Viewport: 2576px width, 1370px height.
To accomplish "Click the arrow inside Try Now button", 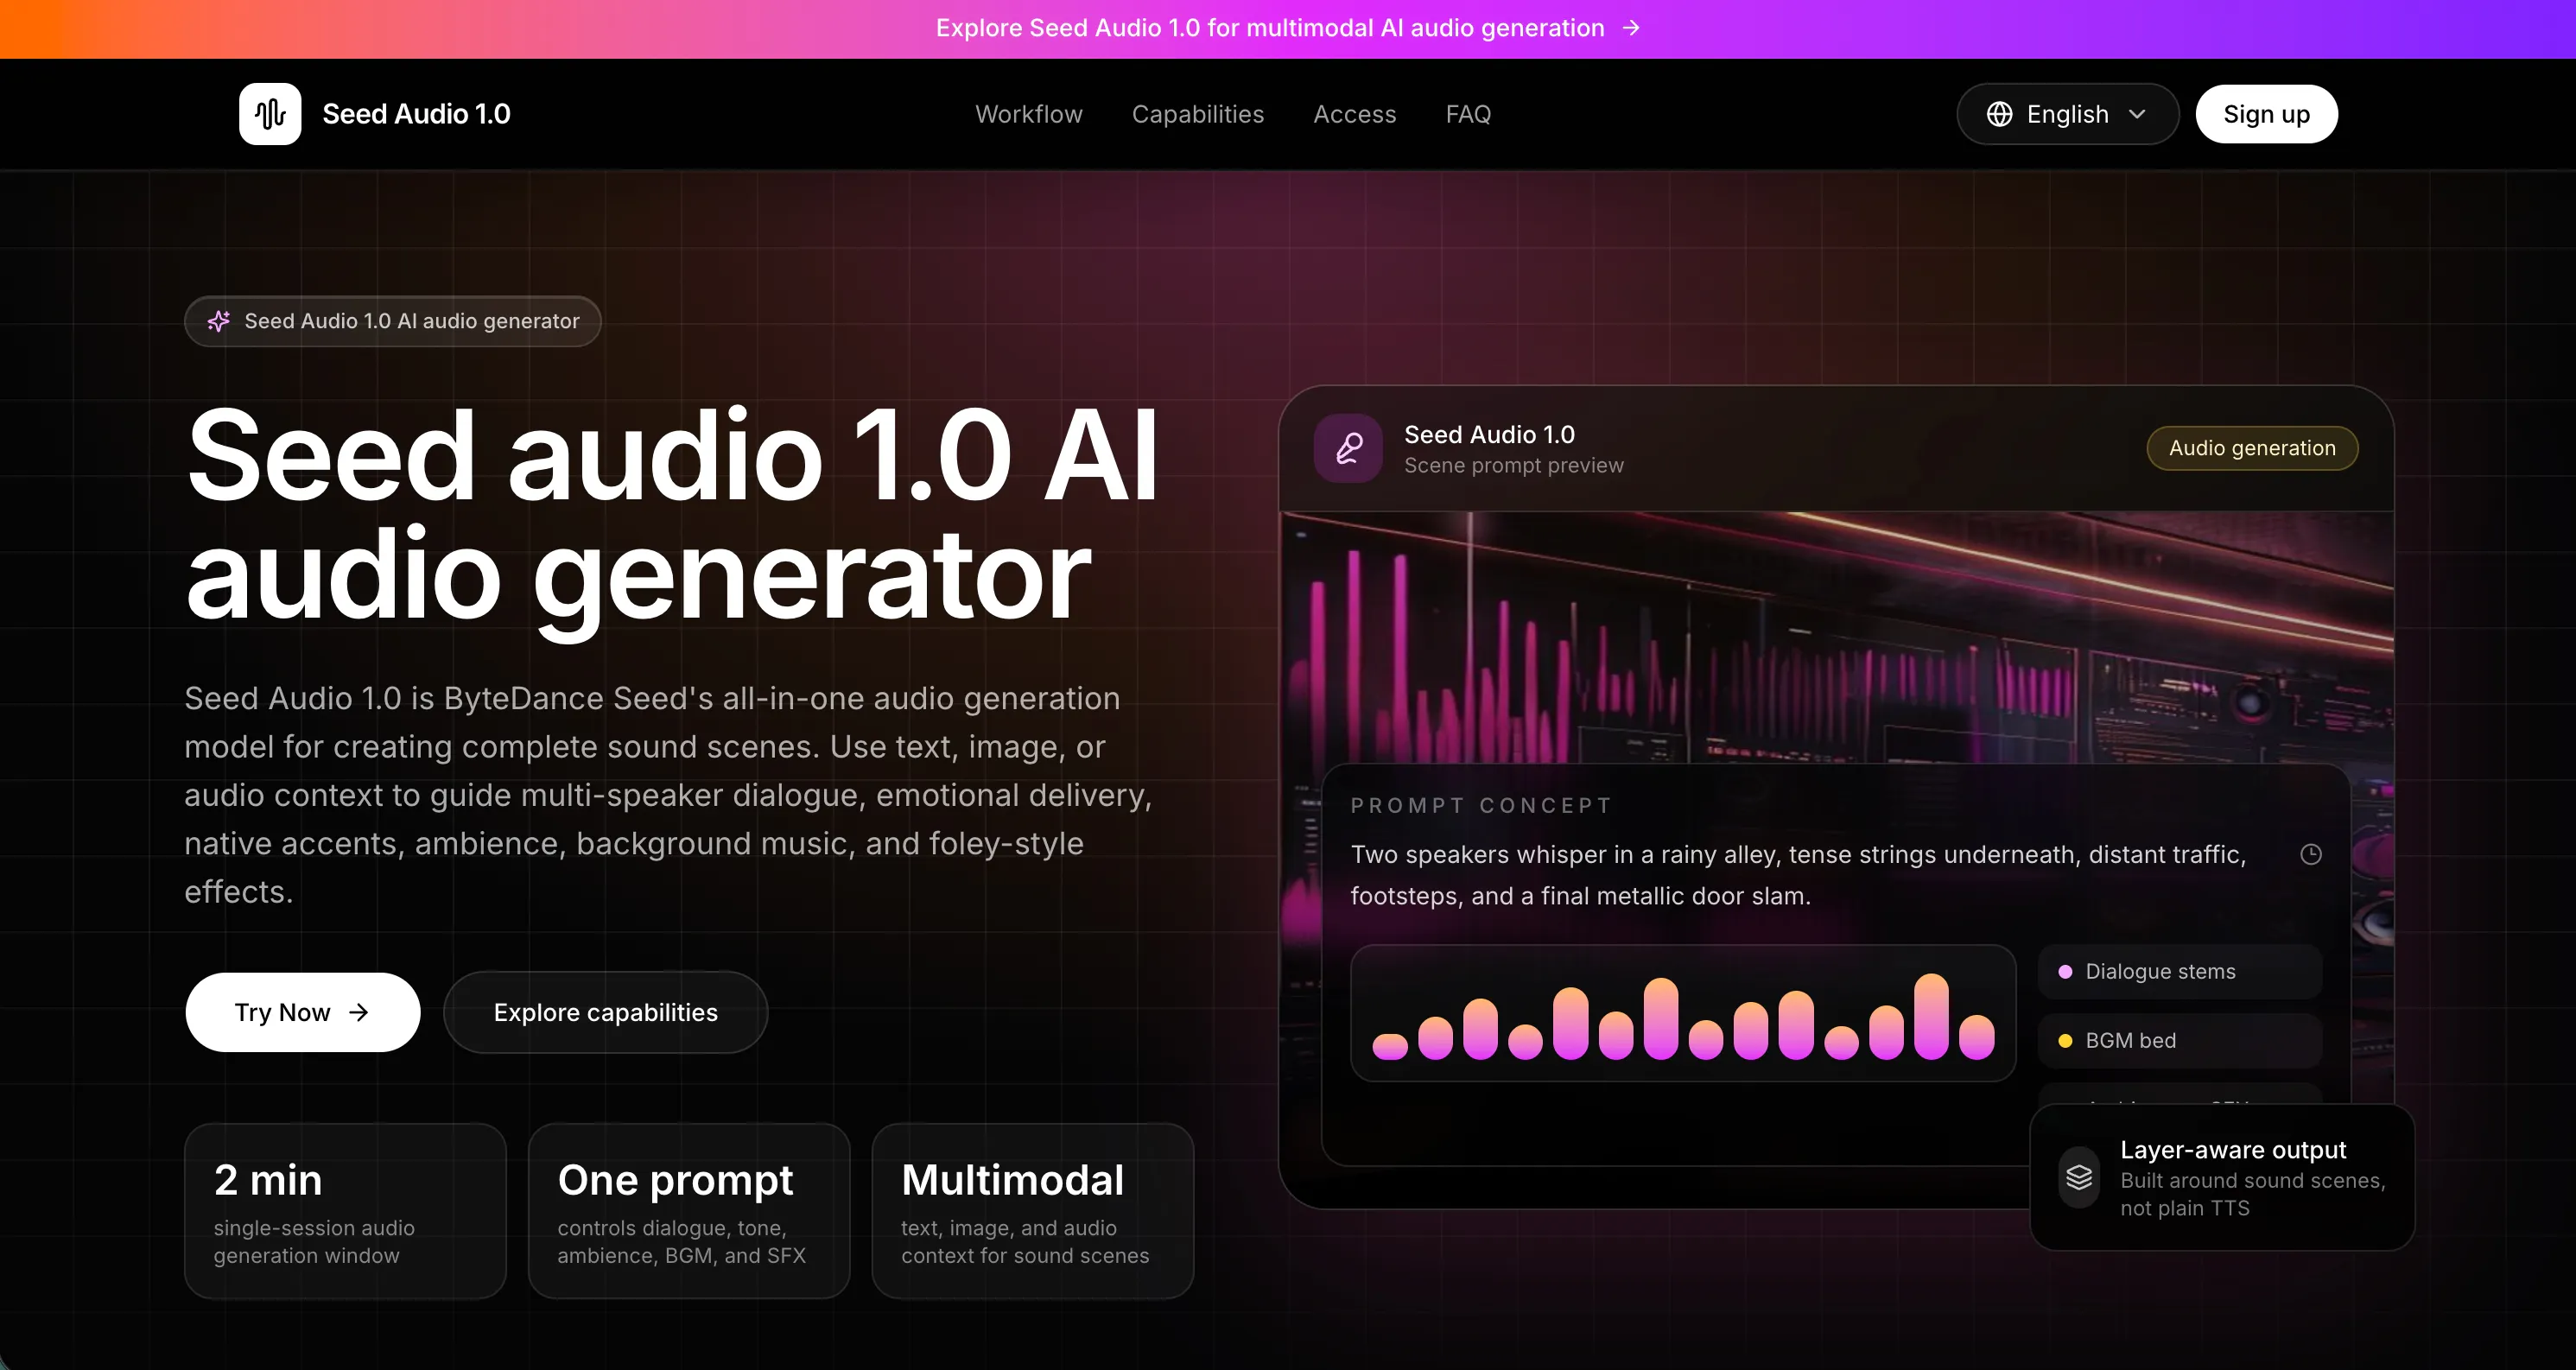I will pyautogui.click(x=359, y=1012).
